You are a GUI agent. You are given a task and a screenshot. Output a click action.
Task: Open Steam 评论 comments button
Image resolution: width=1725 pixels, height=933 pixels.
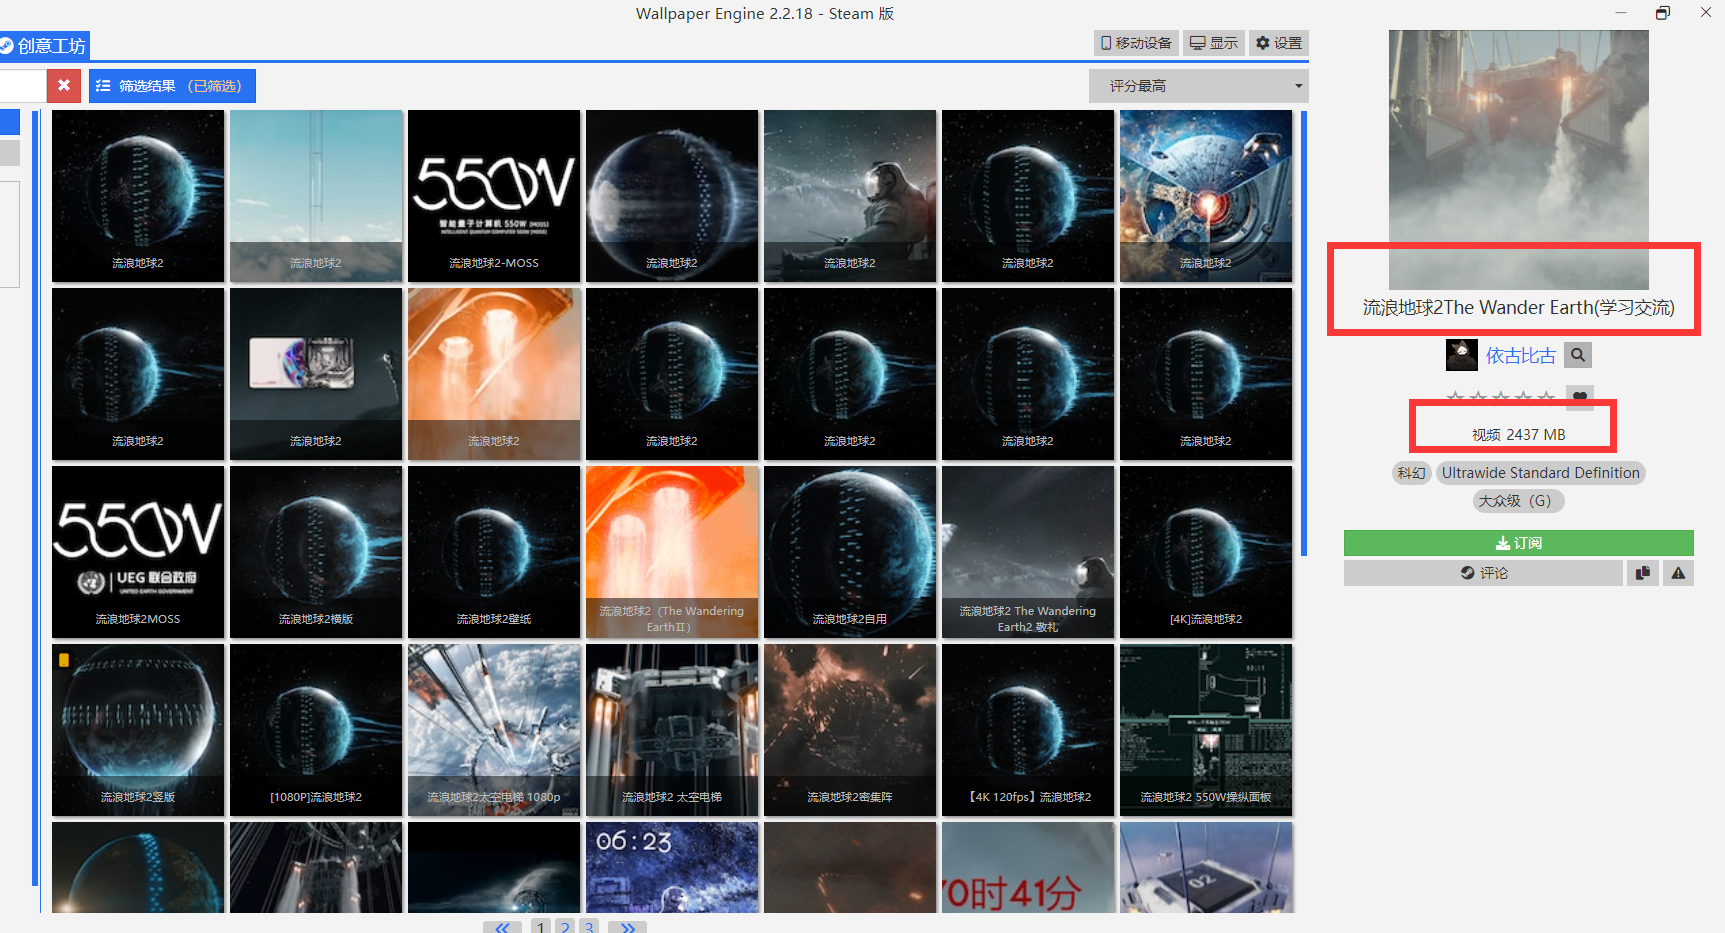tap(1483, 573)
